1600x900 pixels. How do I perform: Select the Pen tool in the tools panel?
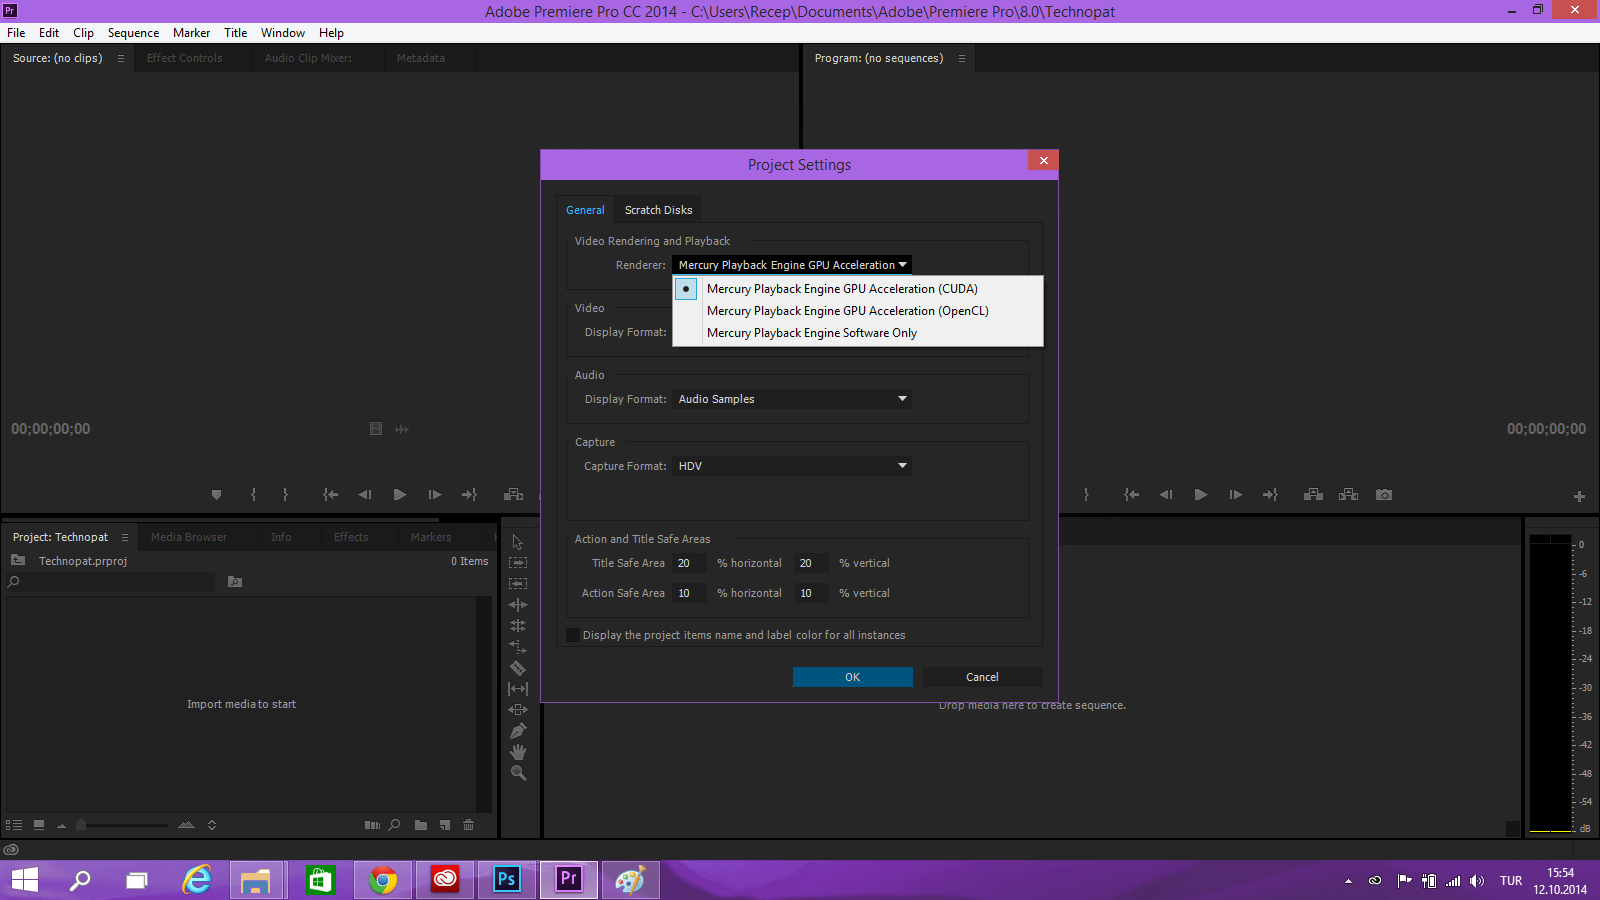(x=518, y=731)
